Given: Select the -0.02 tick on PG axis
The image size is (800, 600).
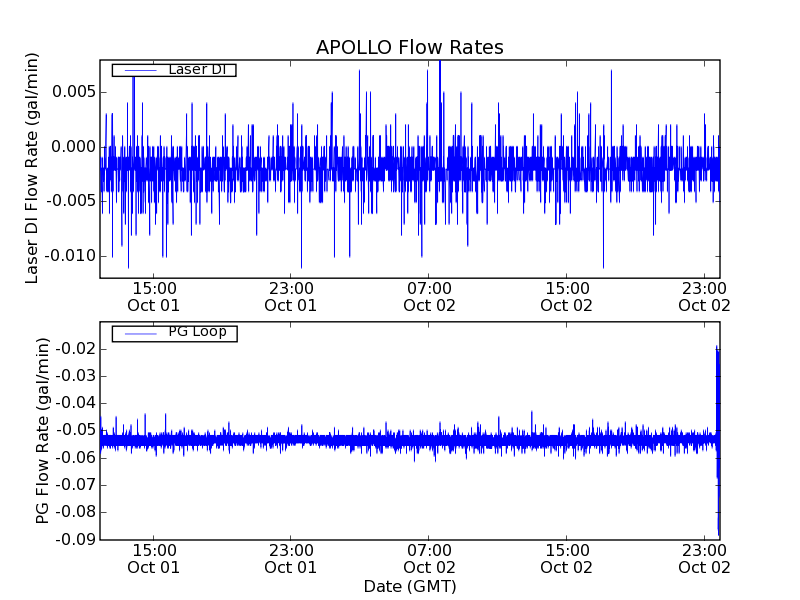Looking at the screenshot, I should (x=76, y=349).
